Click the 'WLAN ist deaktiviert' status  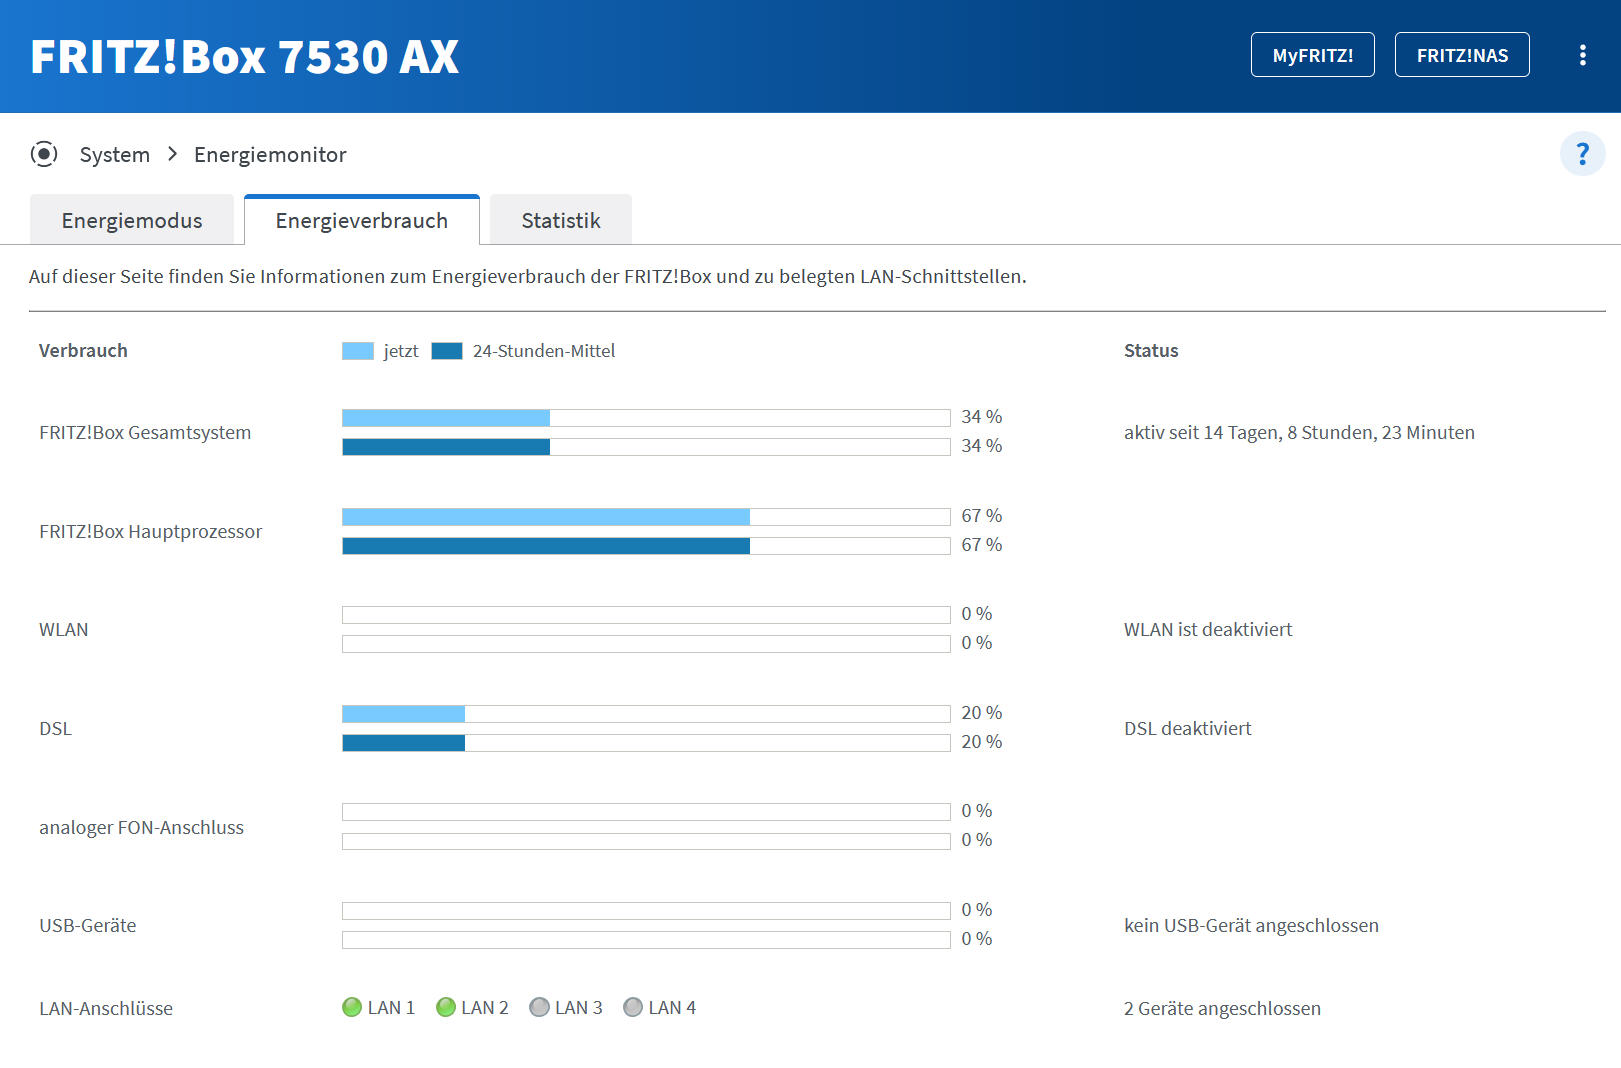tap(1208, 629)
